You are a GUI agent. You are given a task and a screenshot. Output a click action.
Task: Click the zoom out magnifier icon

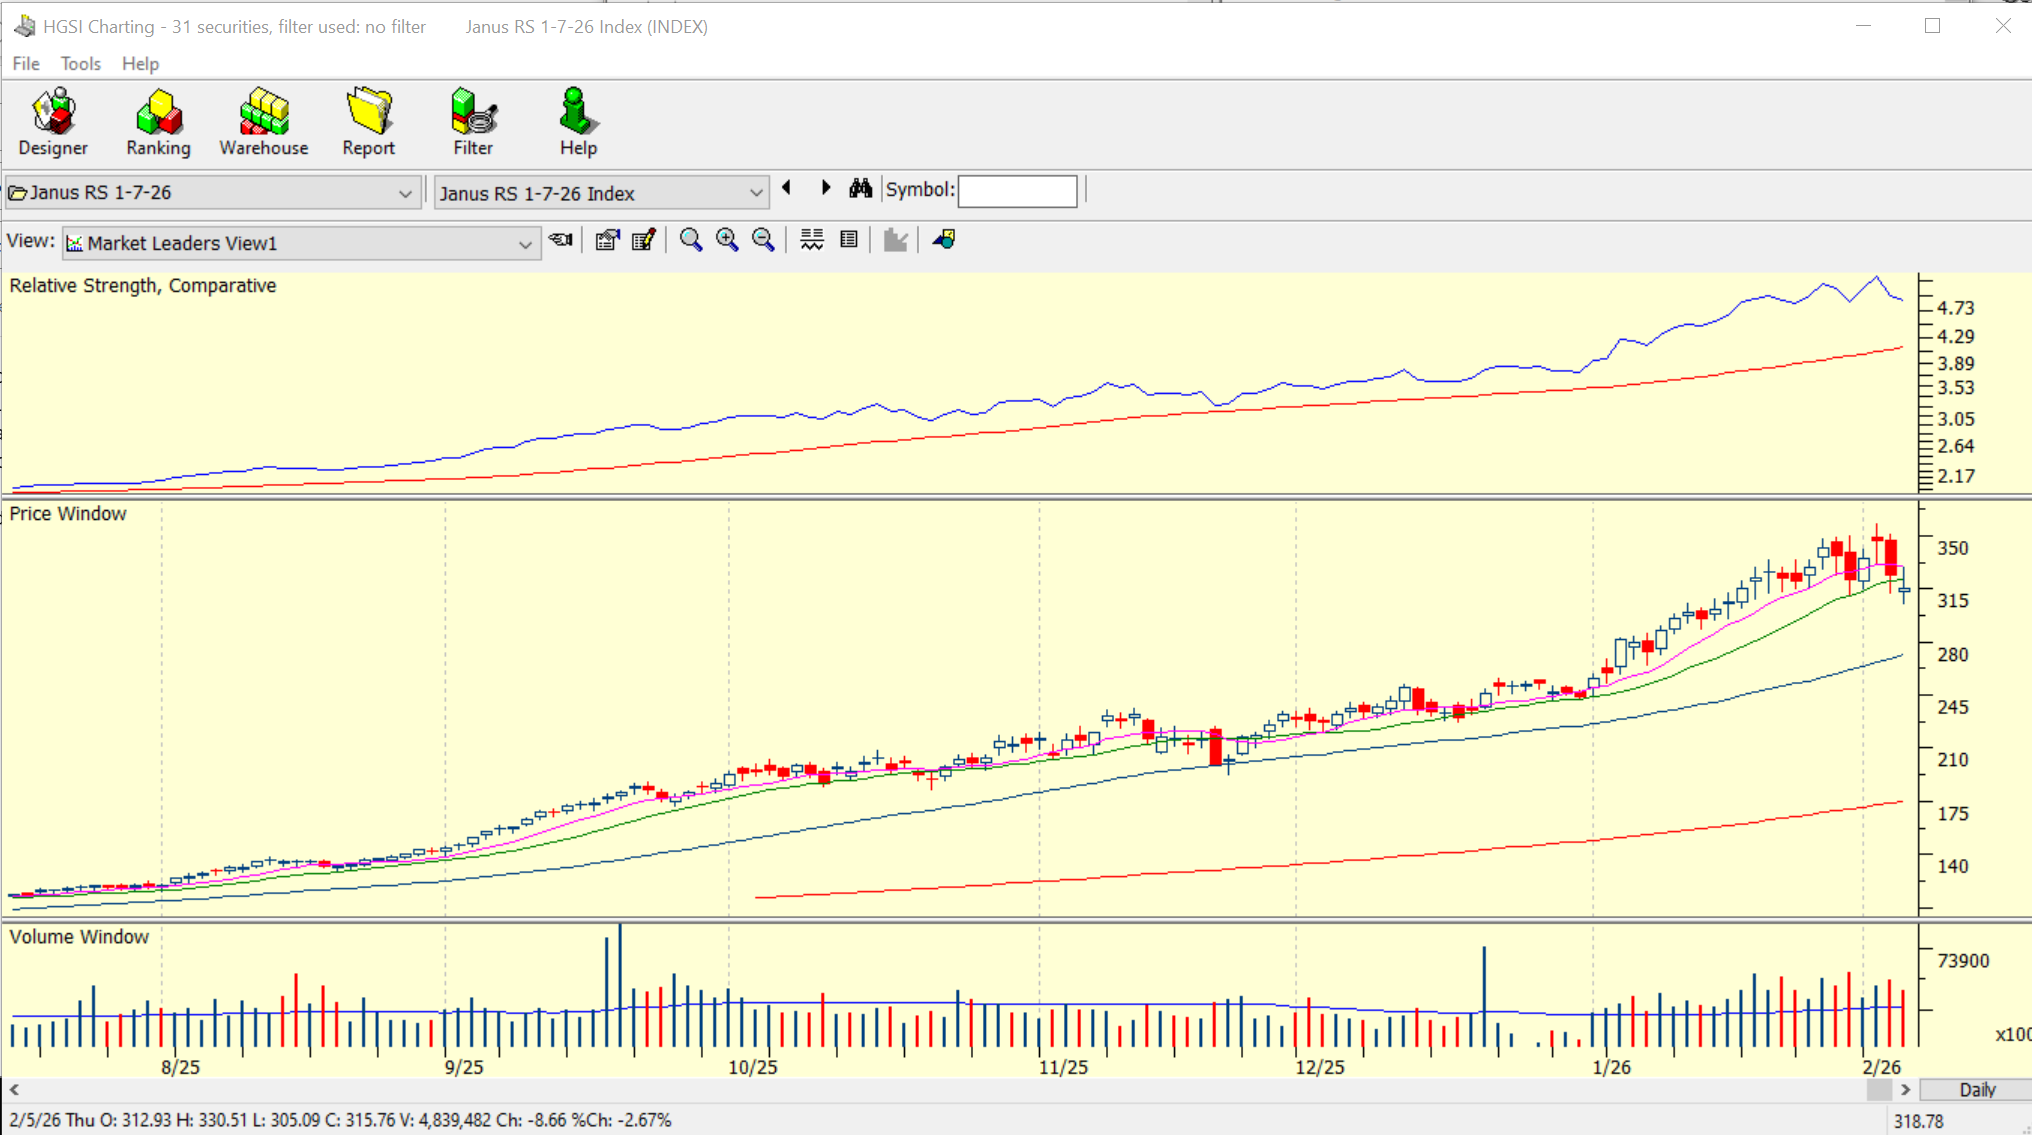[763, 240]
